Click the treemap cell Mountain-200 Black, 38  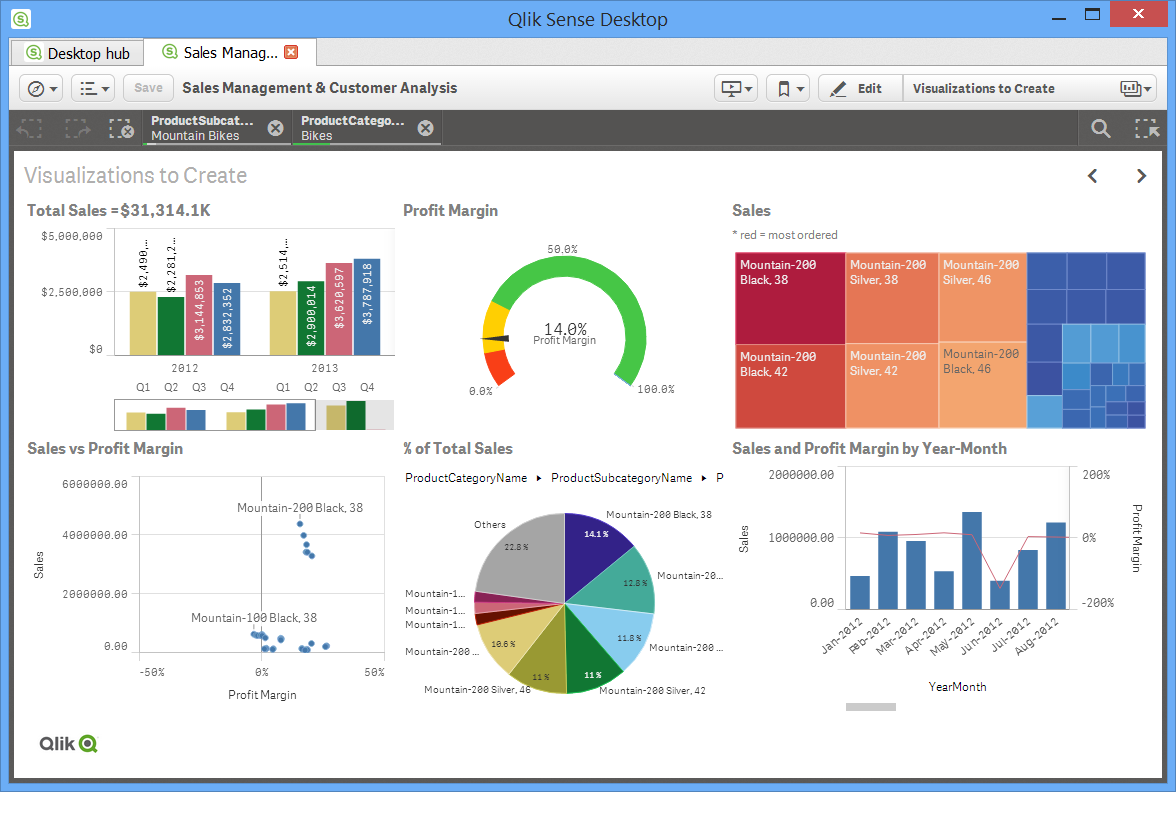click(790, 298)
